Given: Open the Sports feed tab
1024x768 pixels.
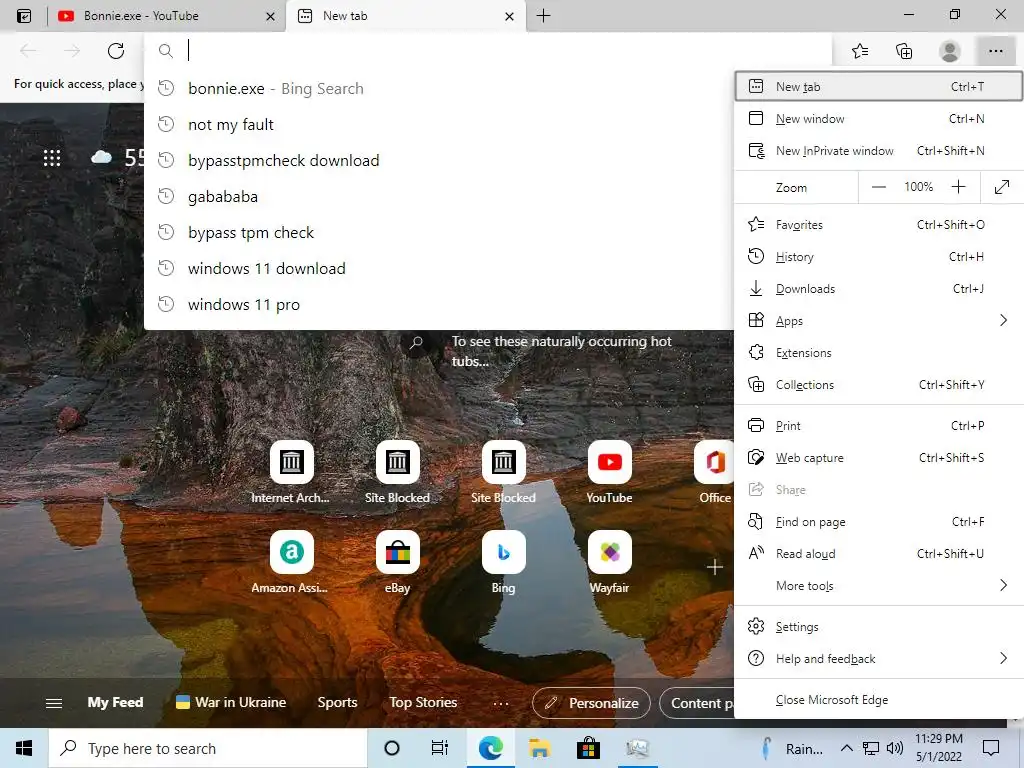Looking at the screenshot, I should (337, 703).
